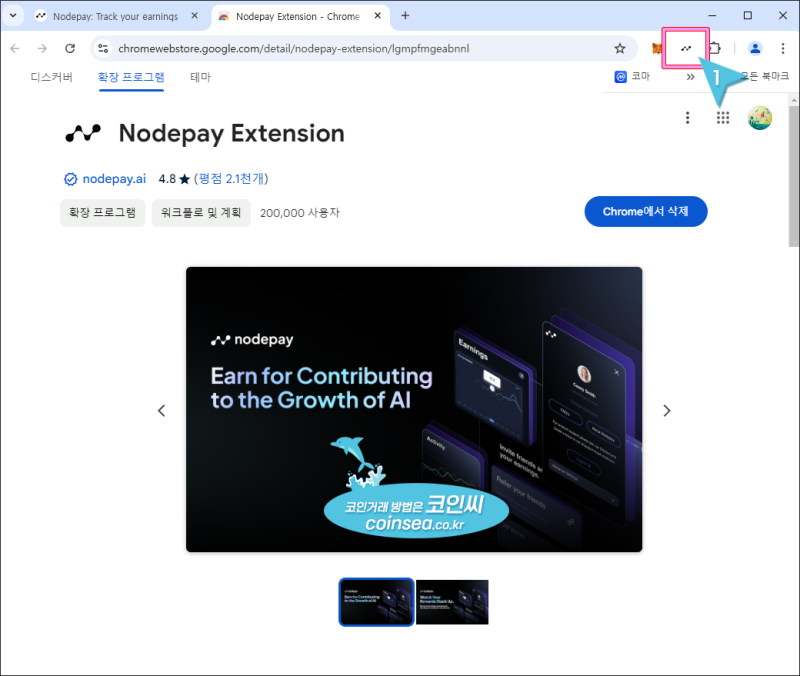This screenshot has width=800, height=676.
Task: Click the Nodepay extension icon in the toolbar
Action: (686, 47)
